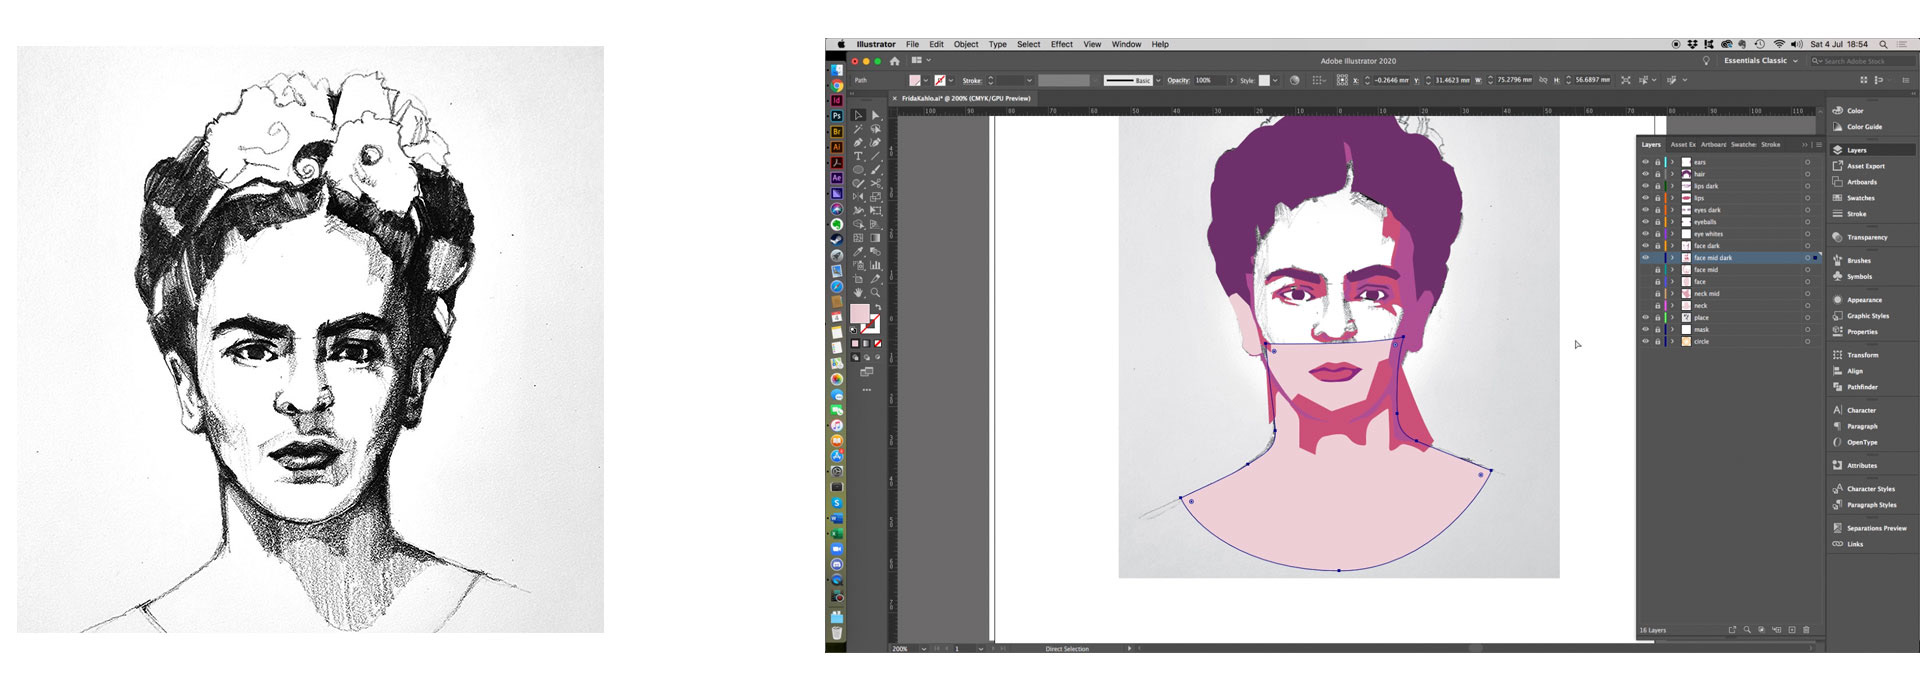The image size is (1920, 698).
Task: Open the Window menu
Action: 1126,44
